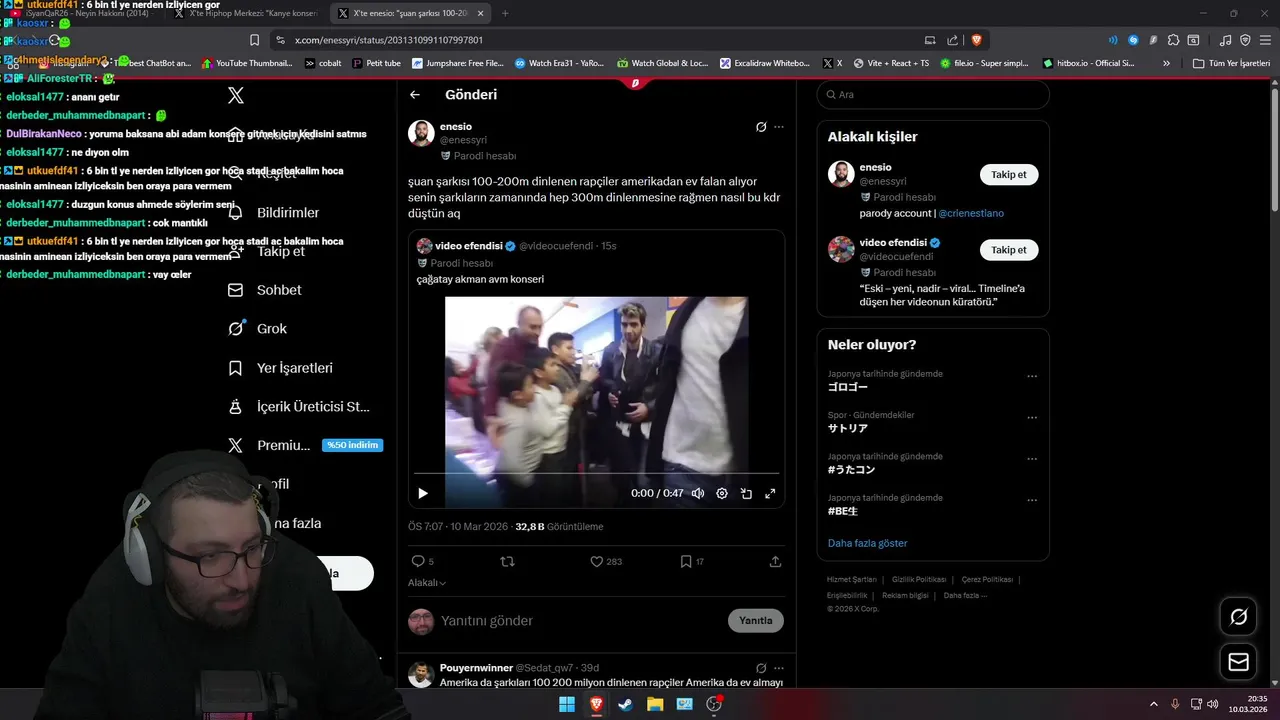Click the reply icon with 5 replies
Screen dimensions: 1280x720
pyautogui.click(x=423, y=562)
